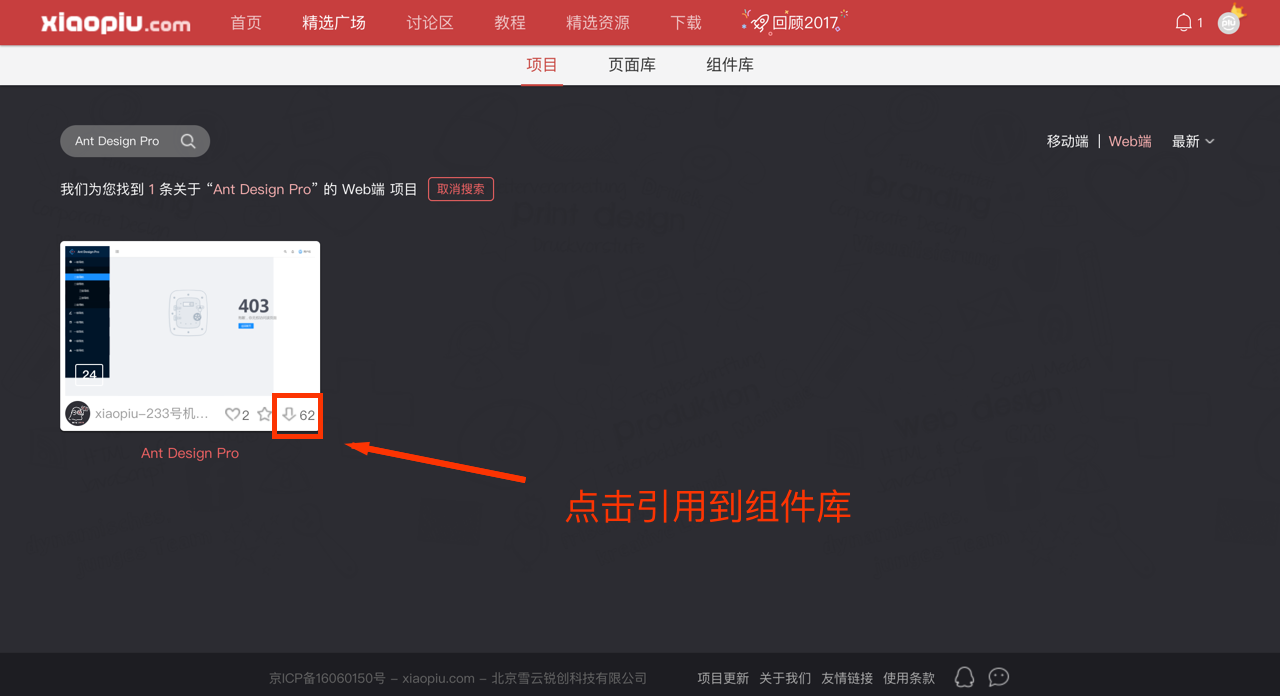The width and height of the screenshot is (1280, 696).
Task: Open the 回顾2017 link
Action: tap(806, 22)
